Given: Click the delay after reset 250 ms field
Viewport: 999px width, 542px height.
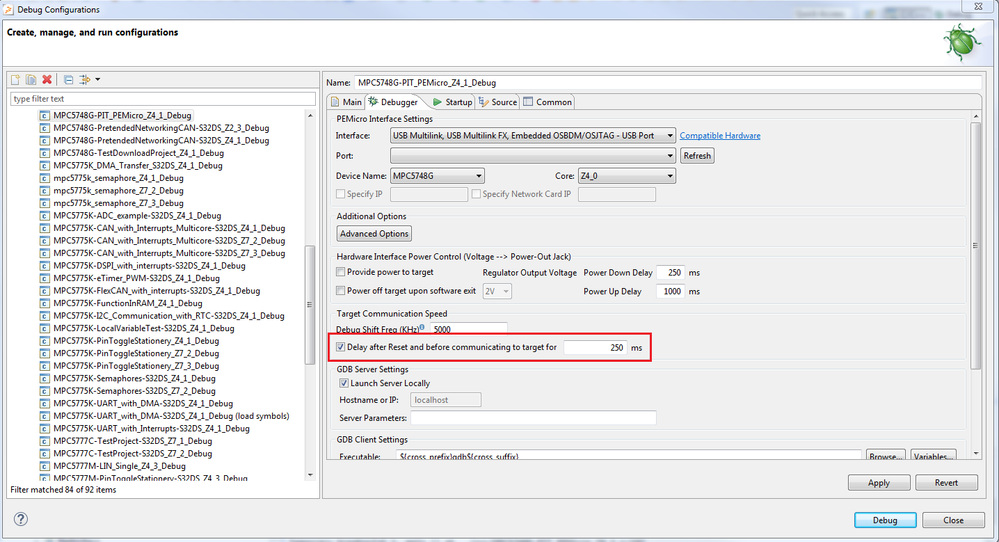Looking at the screenshot, I should click(x=596, y=348).
